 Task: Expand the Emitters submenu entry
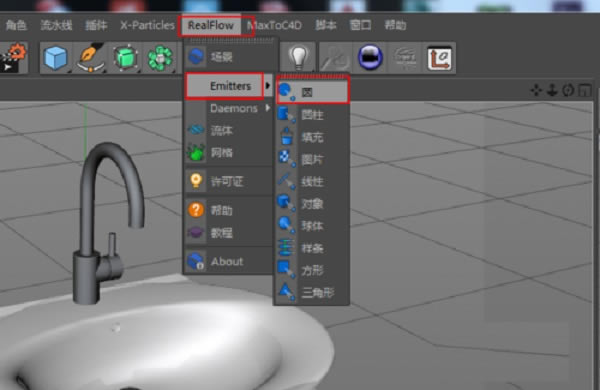point(229,86)
